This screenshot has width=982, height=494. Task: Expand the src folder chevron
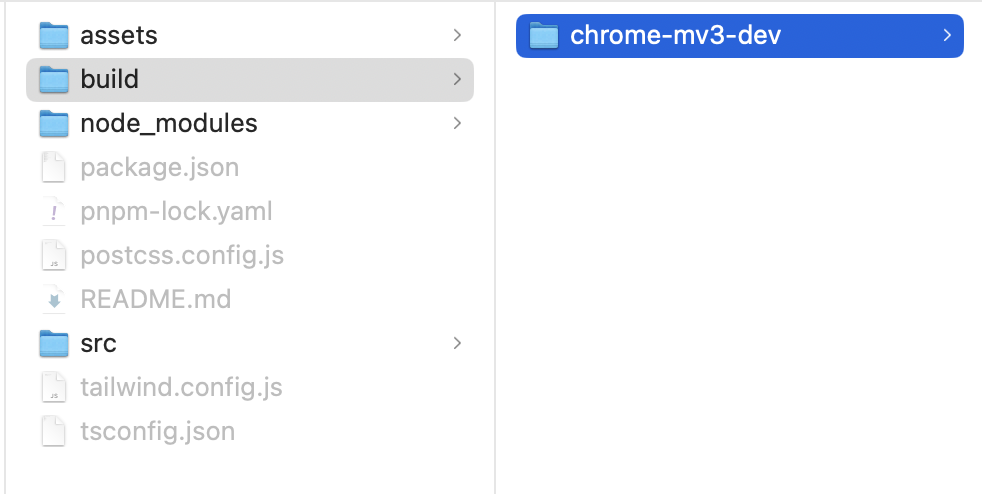457,343
